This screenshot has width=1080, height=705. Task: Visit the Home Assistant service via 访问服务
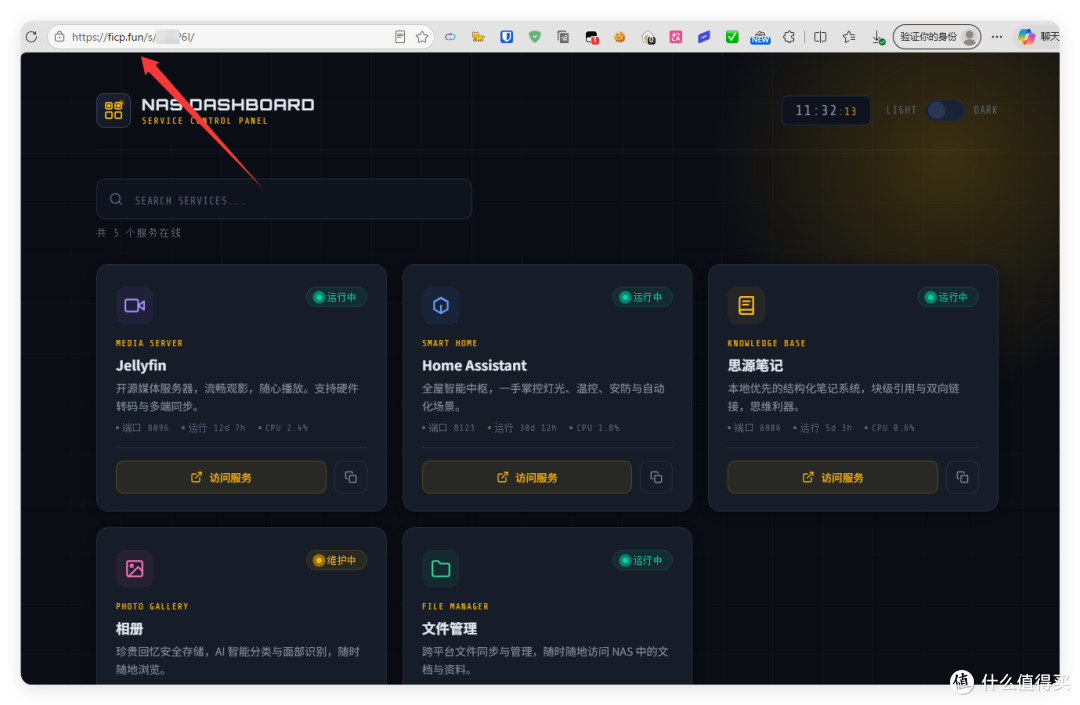pyautogui.click(x=527, y=477)
